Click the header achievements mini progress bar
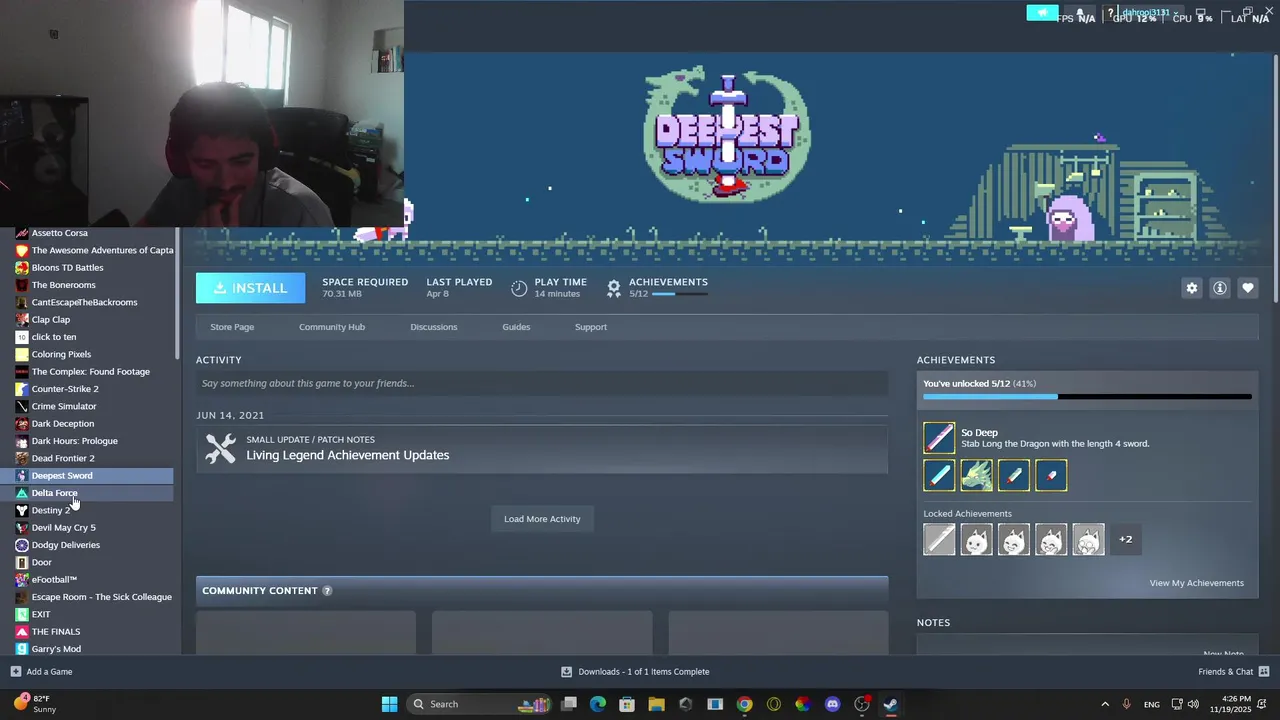The width and height of the screenshot is (1280, 720). click(679, 294)
